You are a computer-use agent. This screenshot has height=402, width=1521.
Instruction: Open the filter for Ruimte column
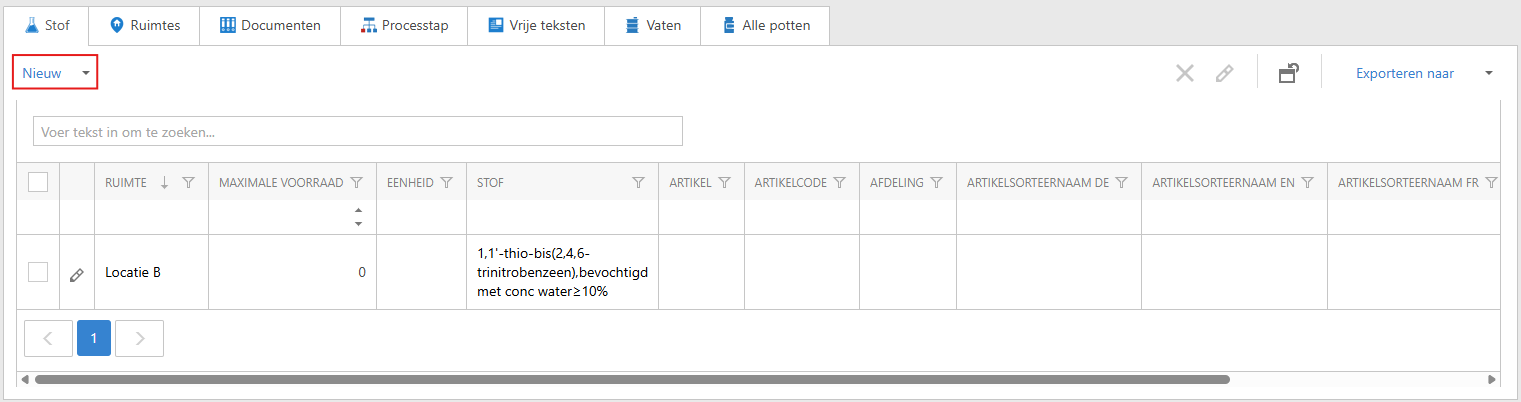point(188,183)
